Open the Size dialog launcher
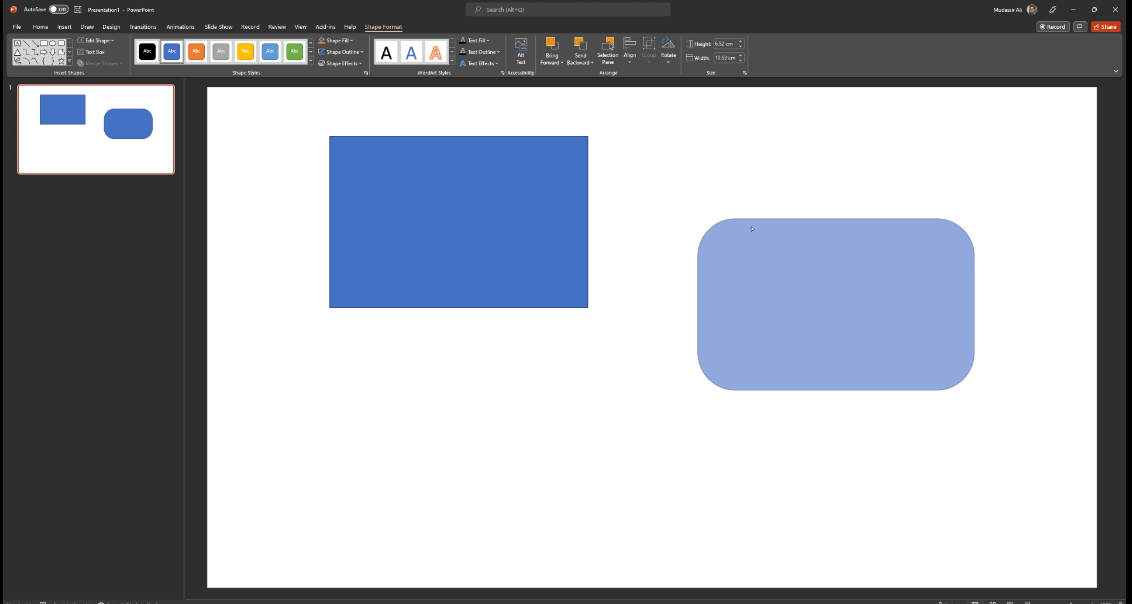The height and width of the screenshot is (604, 1132). pyautogui.click(x=744, y=73)
